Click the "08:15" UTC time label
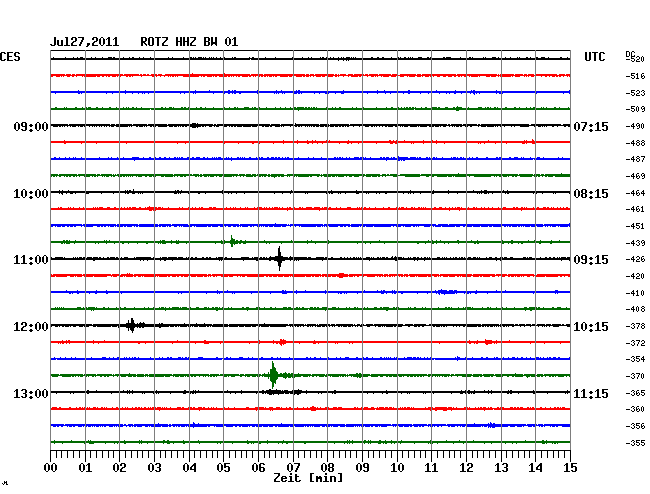This screenshot has height=494, width=650. [x=591, y=194]
